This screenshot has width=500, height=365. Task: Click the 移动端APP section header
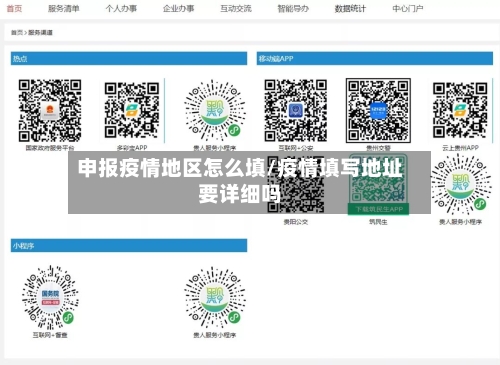[x=375, y=59]
